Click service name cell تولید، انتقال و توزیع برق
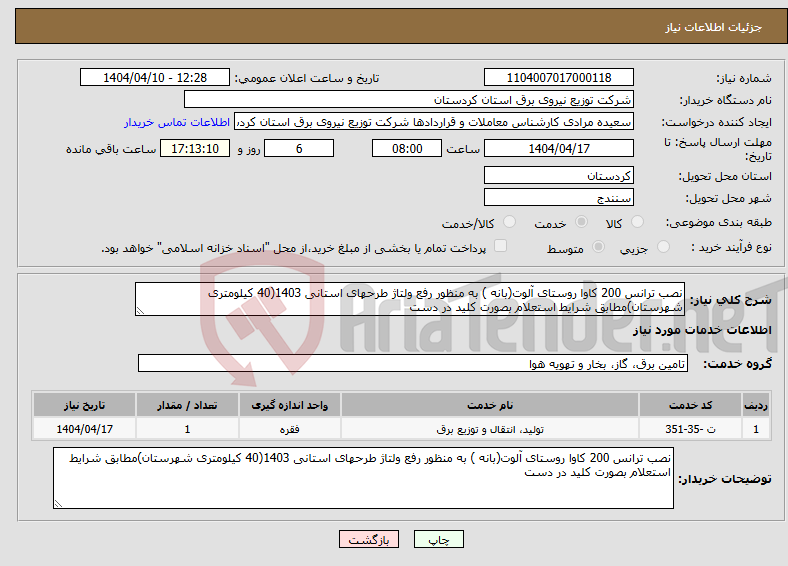Image resolution: width=788 pixels, height=566 pixels. click(x=490, y=429)
